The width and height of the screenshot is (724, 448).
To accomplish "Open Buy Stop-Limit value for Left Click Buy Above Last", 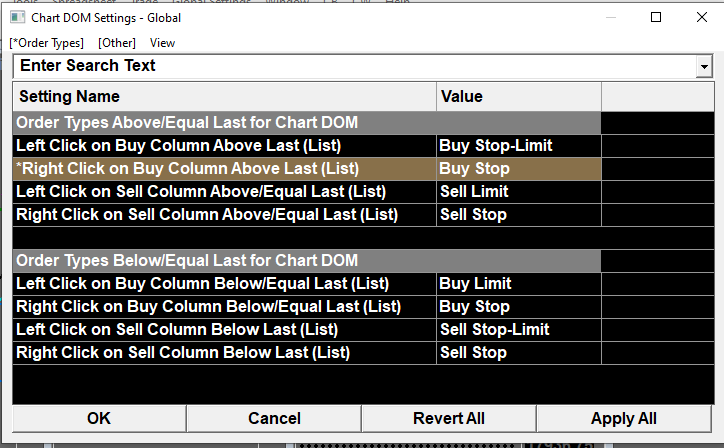I will tap(518, 146).
